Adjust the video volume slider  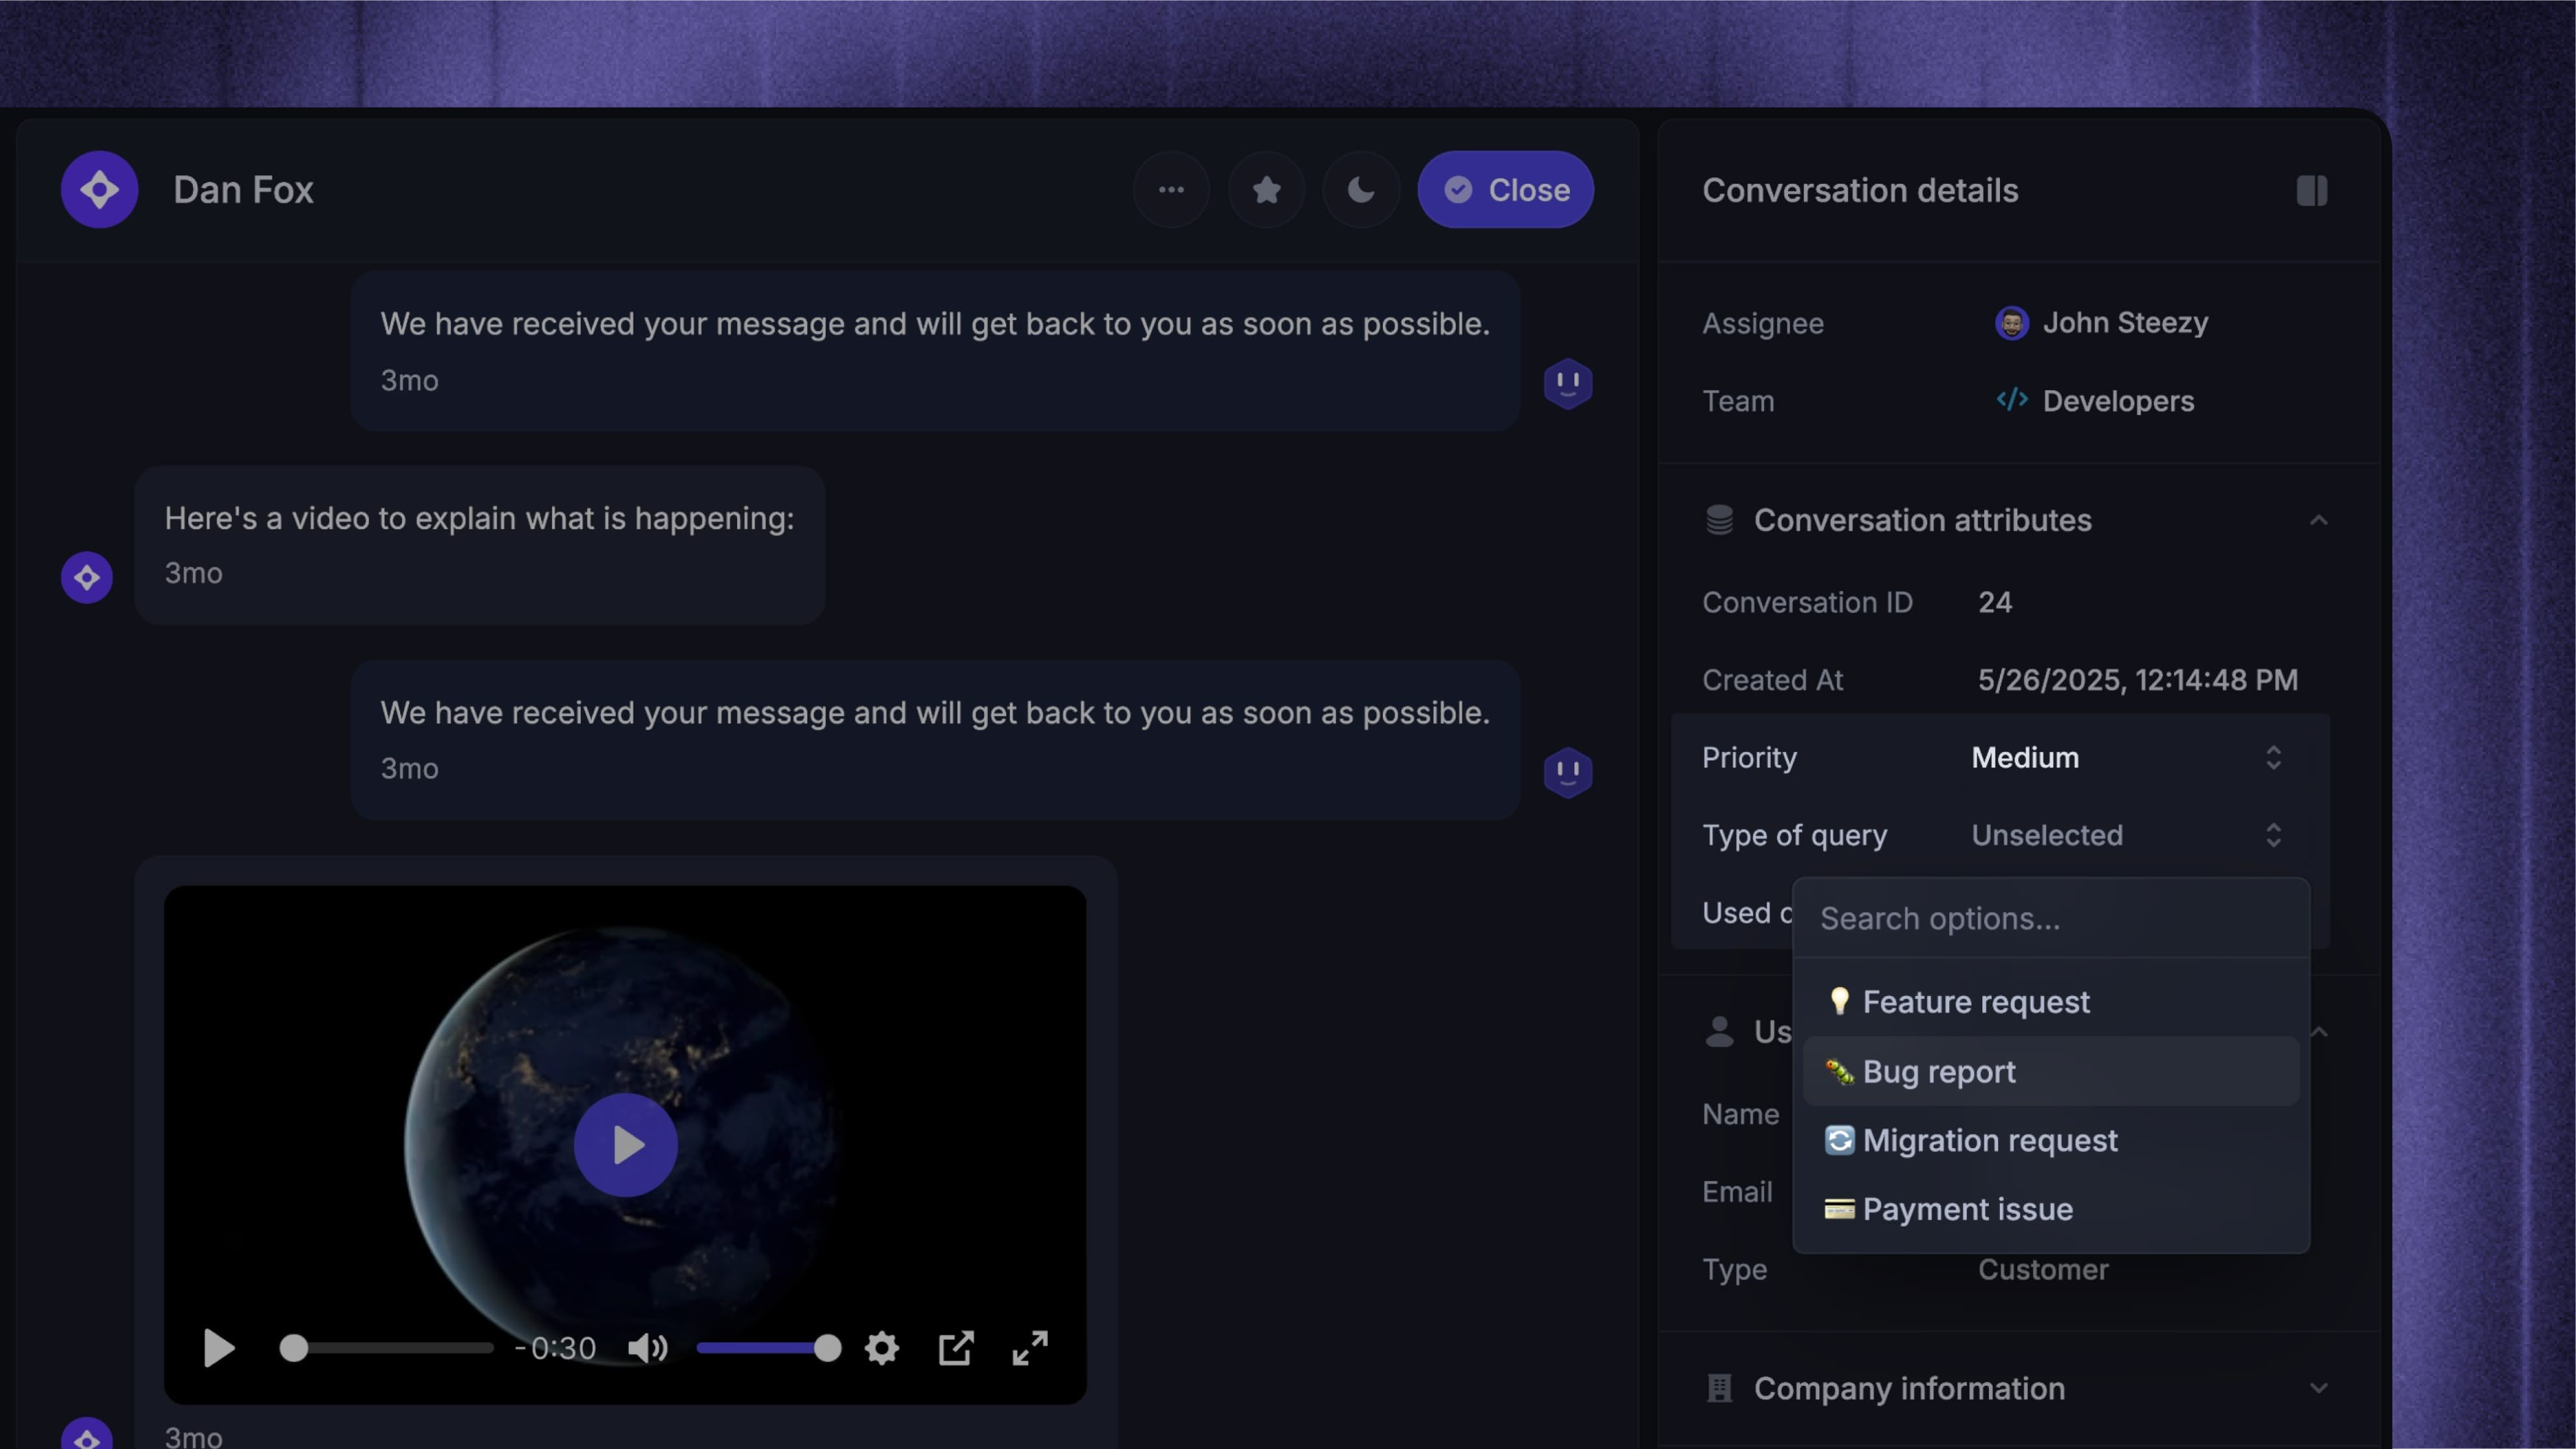(x=768, y=1348)
